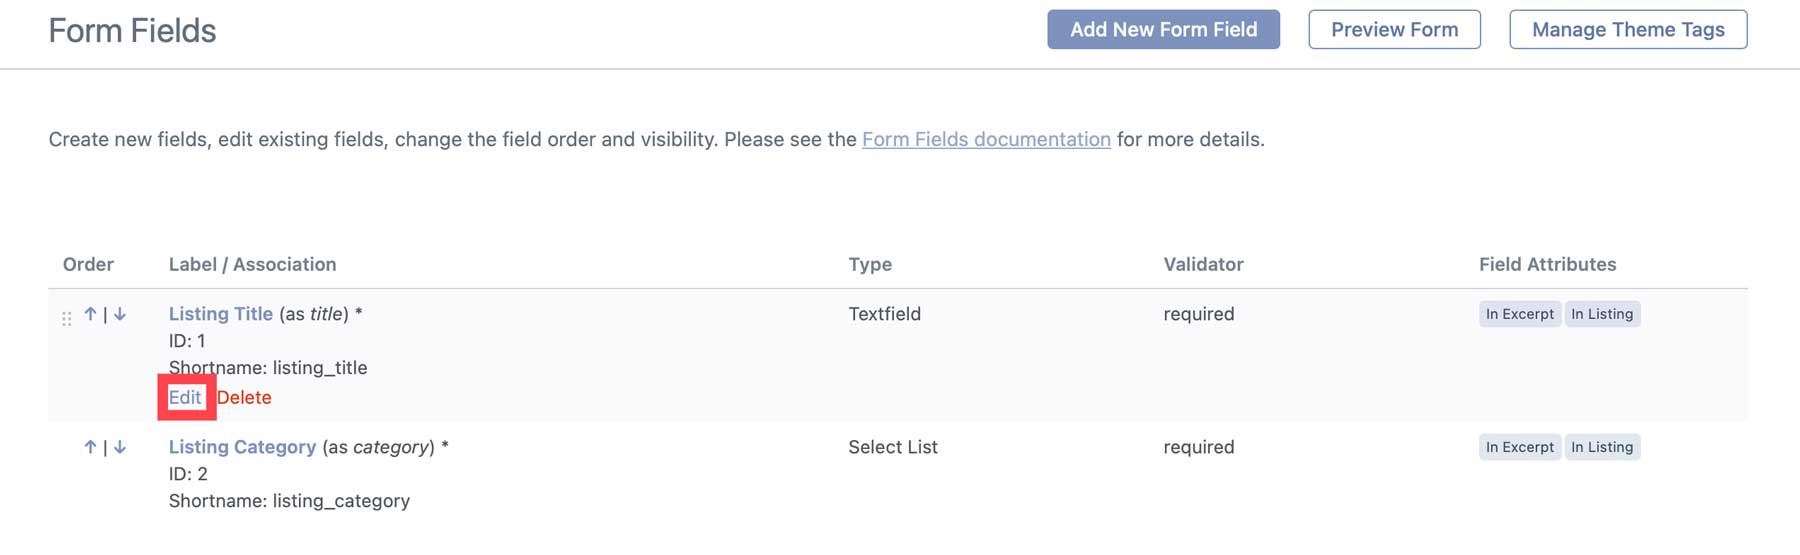
Task: Move Listing Title field down
Action: tap(120, 314)
